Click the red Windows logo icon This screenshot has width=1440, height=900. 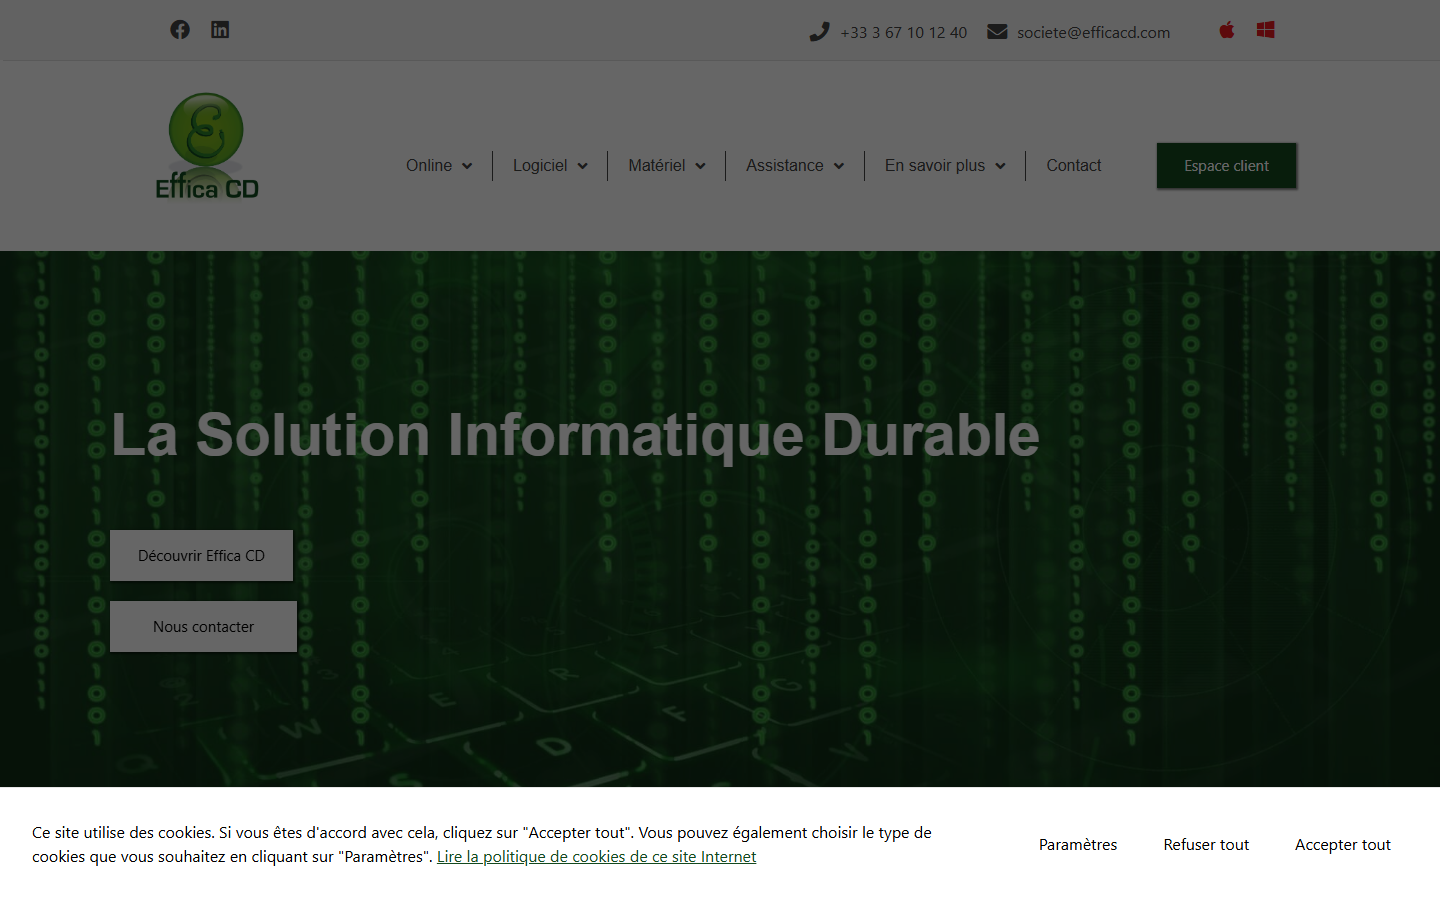coord(1266,30)
